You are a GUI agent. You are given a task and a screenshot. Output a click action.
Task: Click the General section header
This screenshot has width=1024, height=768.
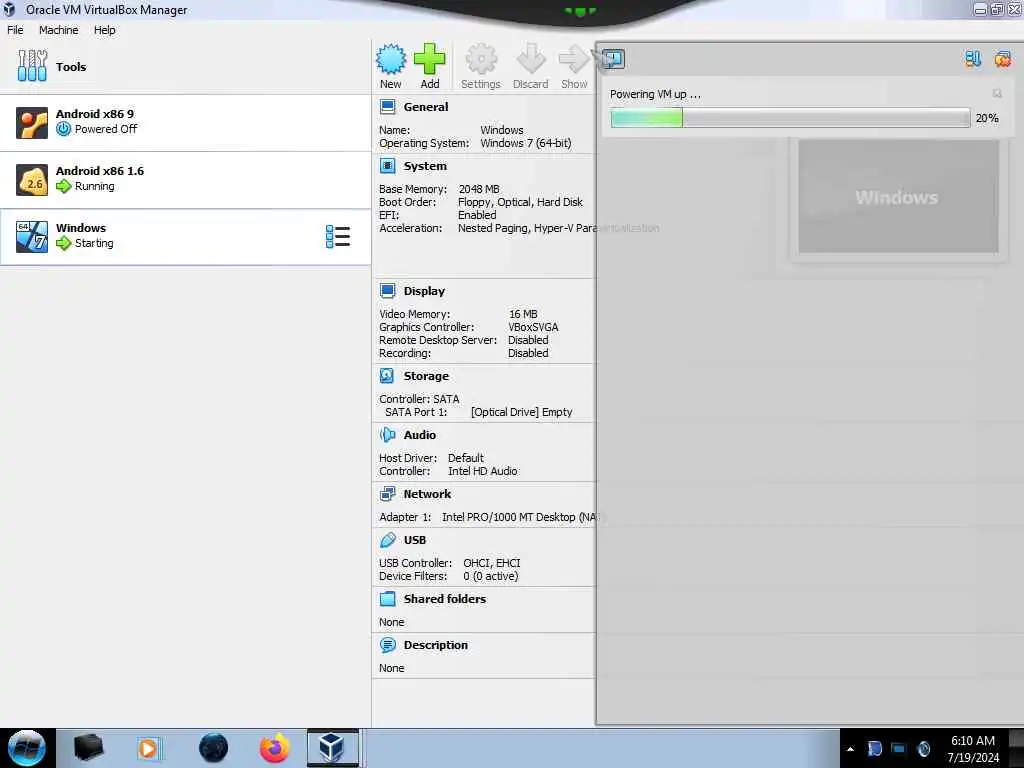click(x=426, y=107)
